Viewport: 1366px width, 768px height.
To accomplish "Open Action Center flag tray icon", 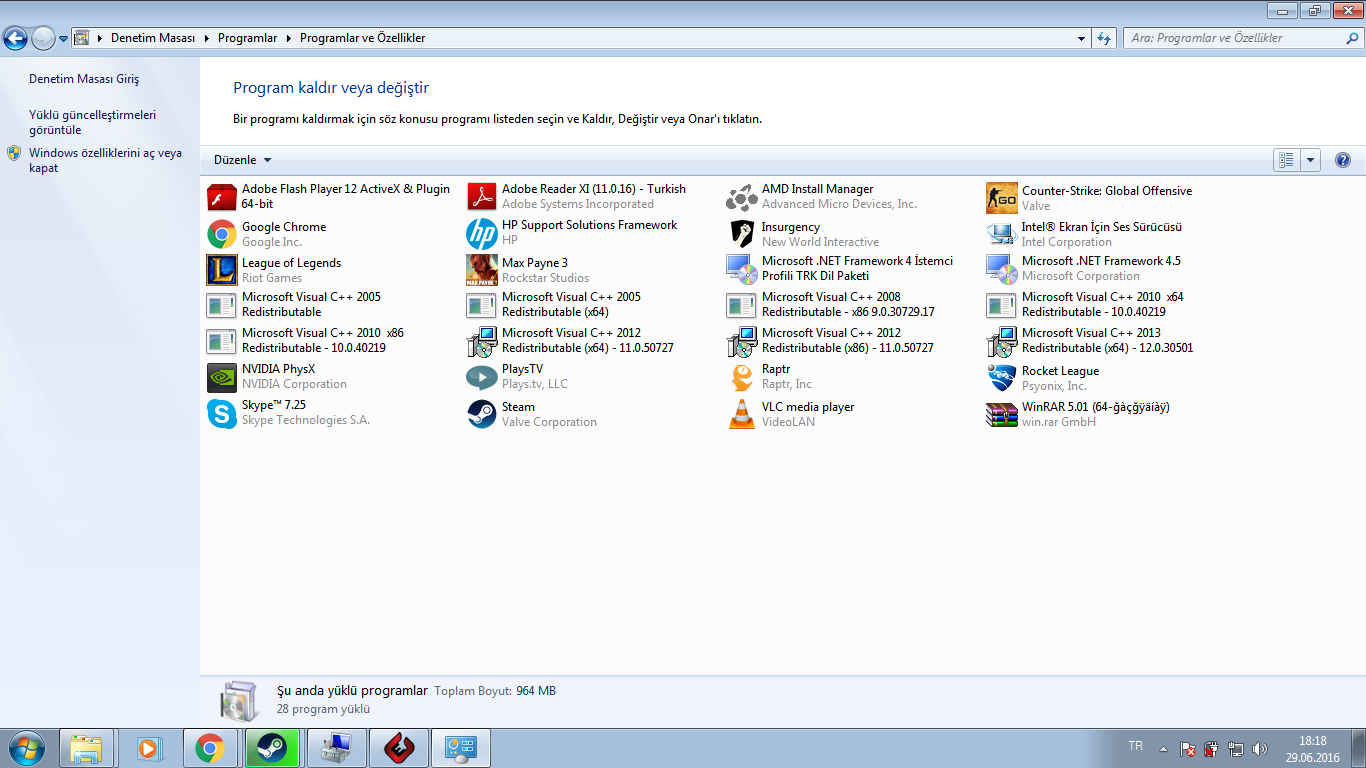I will tap(1188, 748).
